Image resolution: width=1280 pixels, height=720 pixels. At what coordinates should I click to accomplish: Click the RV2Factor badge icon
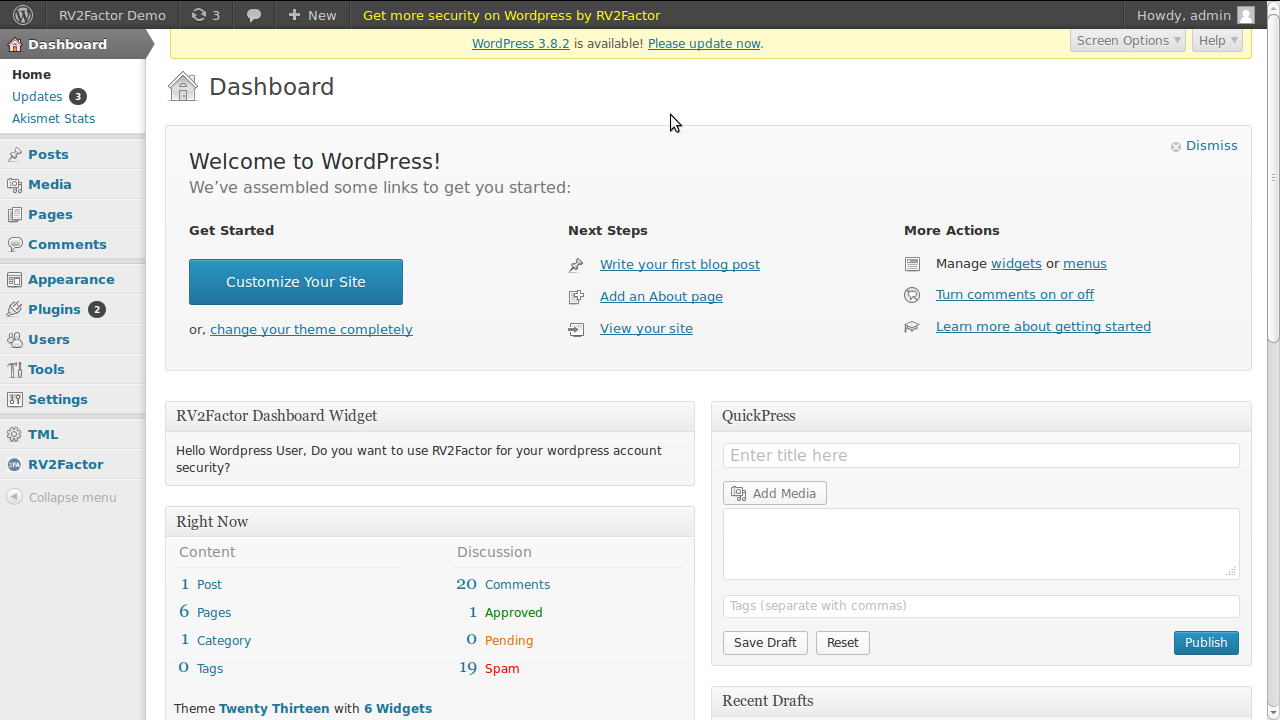(x=14, y=464)
